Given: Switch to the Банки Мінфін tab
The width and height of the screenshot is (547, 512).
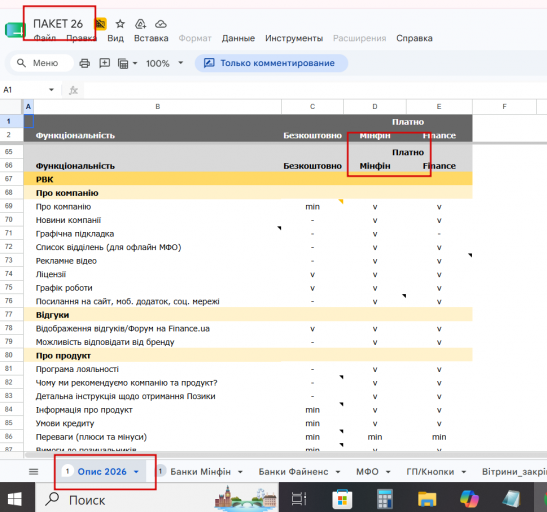Looking at the screenshot, I should (200, 472).
